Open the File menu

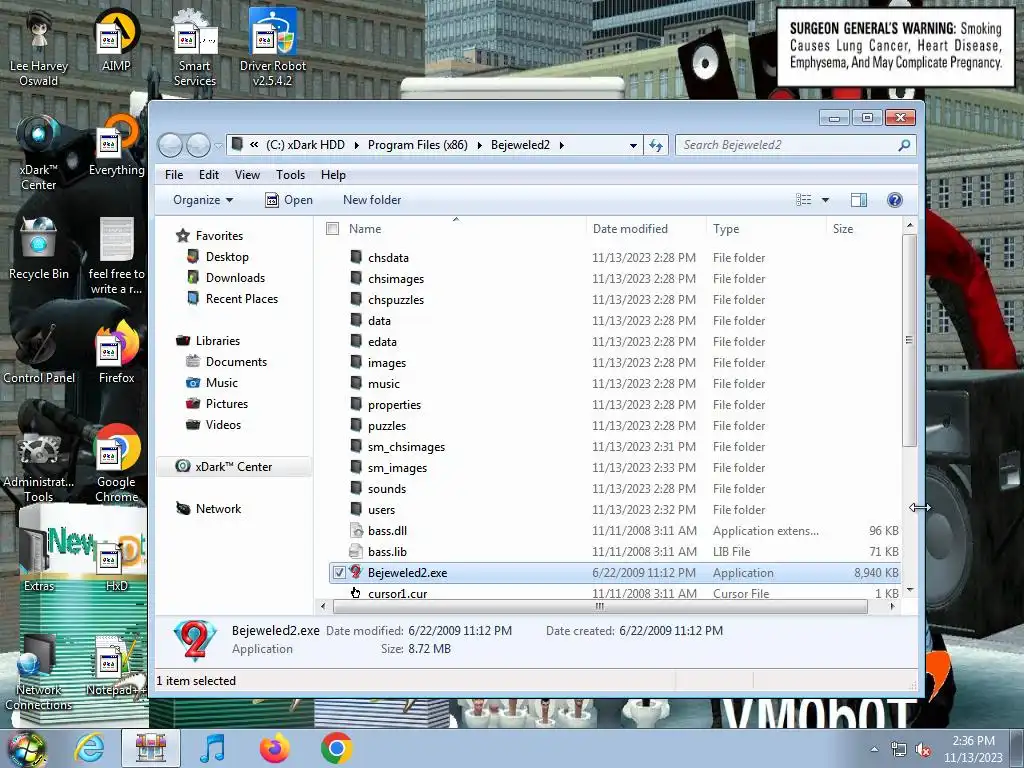174,175
